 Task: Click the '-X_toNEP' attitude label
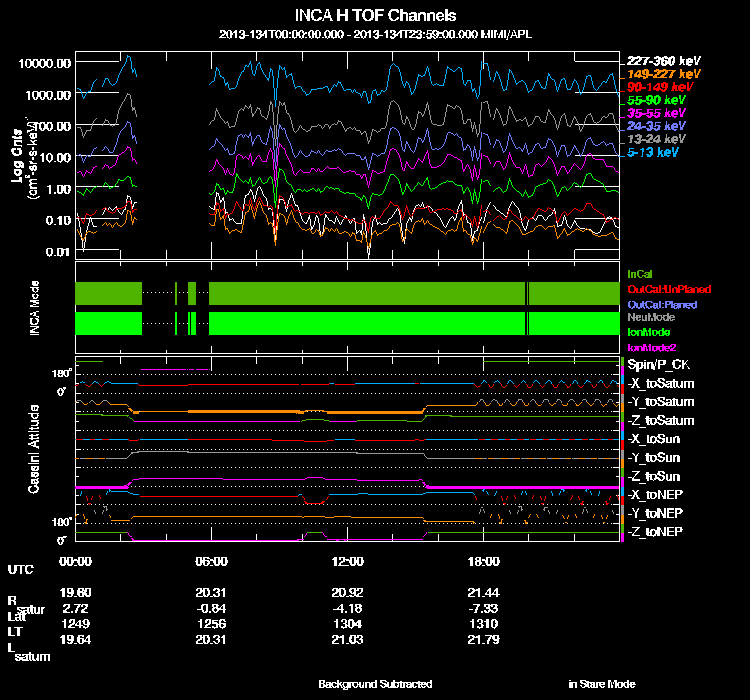click(655, 495)
